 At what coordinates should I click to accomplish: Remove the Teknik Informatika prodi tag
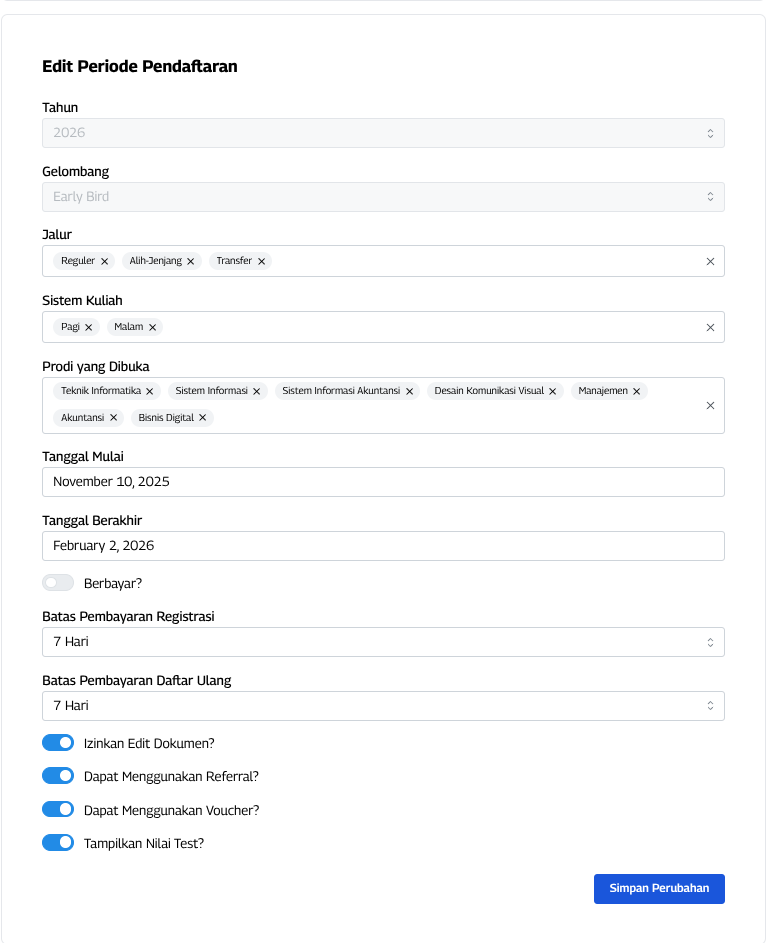tap(149, 392)
